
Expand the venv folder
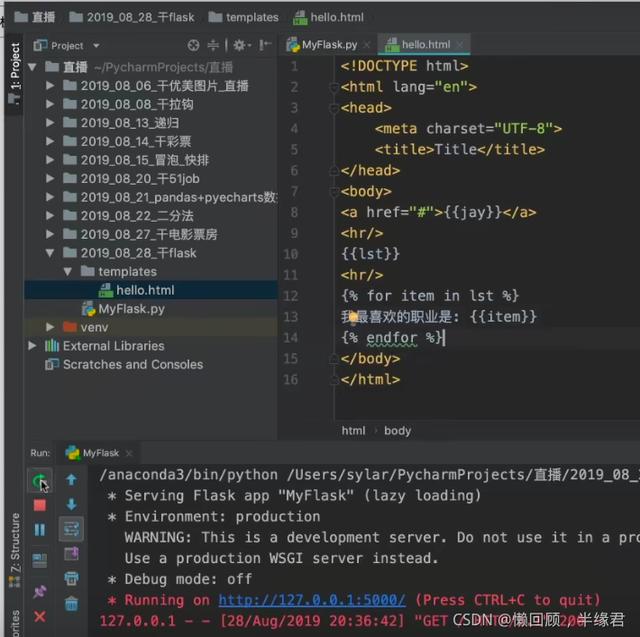[50, 327]
